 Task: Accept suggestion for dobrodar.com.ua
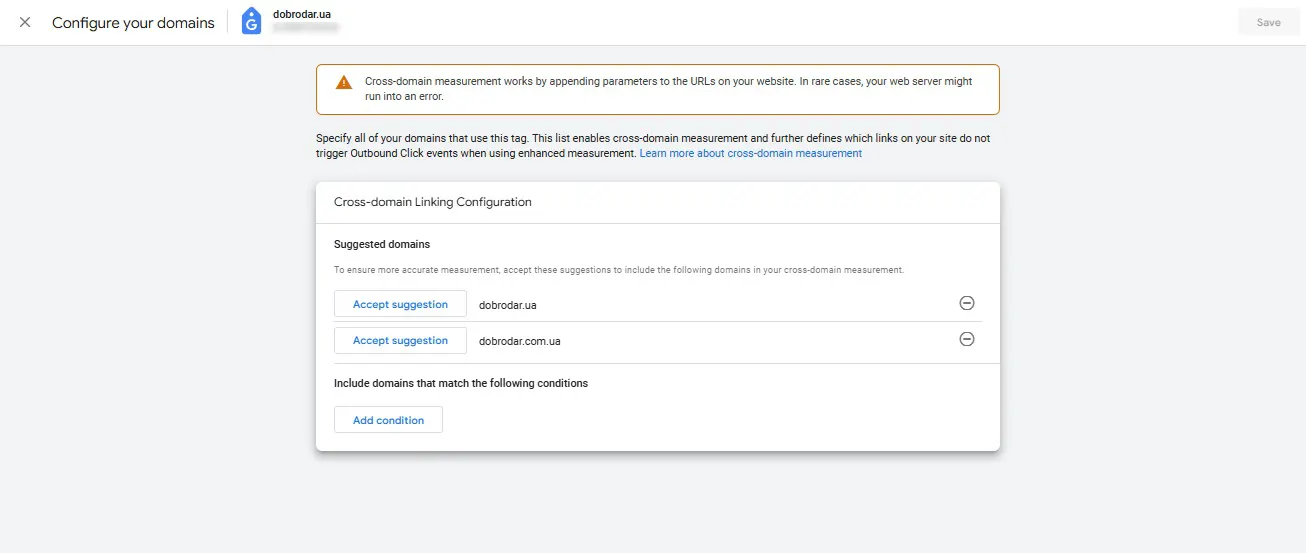400,340
